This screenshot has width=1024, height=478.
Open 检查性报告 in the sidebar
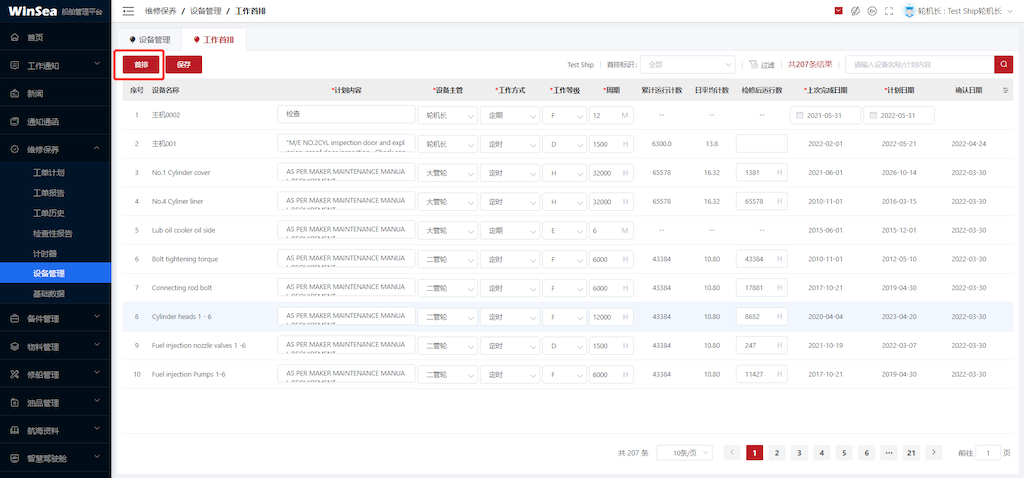click(x=52, y=233)
